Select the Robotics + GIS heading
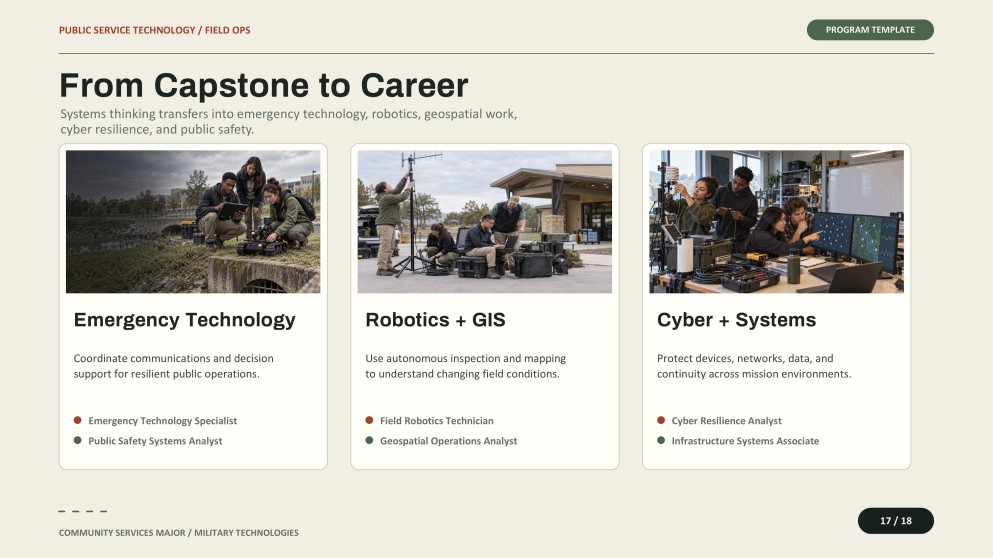Viewport: 993px width, 558px height. point(435,320)
